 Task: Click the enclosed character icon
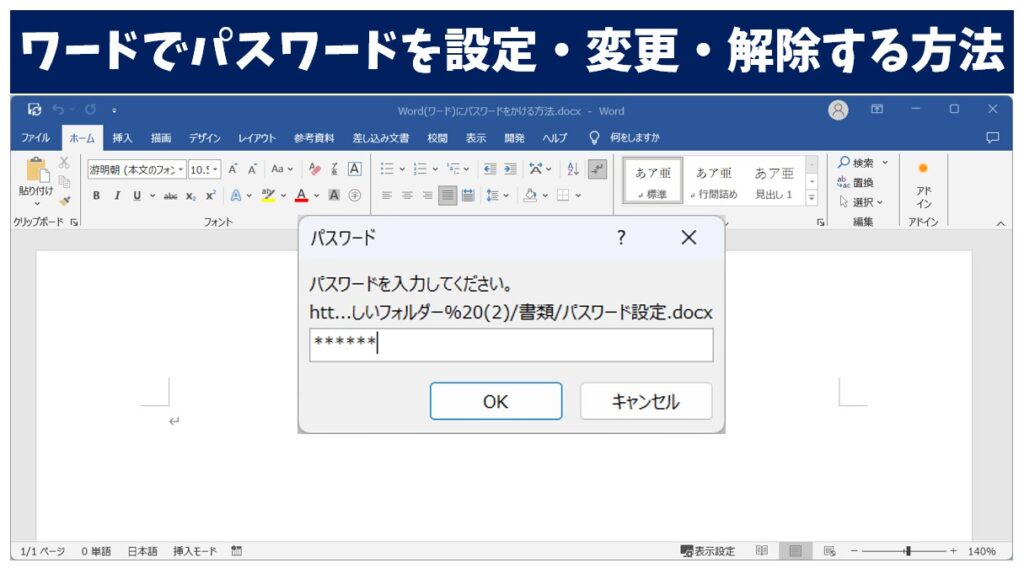click(x=355, y=195)
